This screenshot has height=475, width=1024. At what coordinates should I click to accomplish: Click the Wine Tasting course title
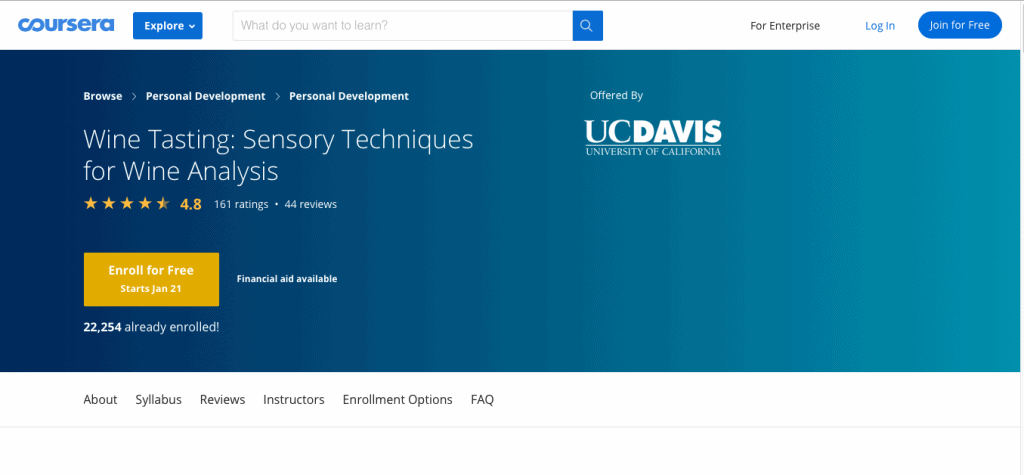coord(278,156)
